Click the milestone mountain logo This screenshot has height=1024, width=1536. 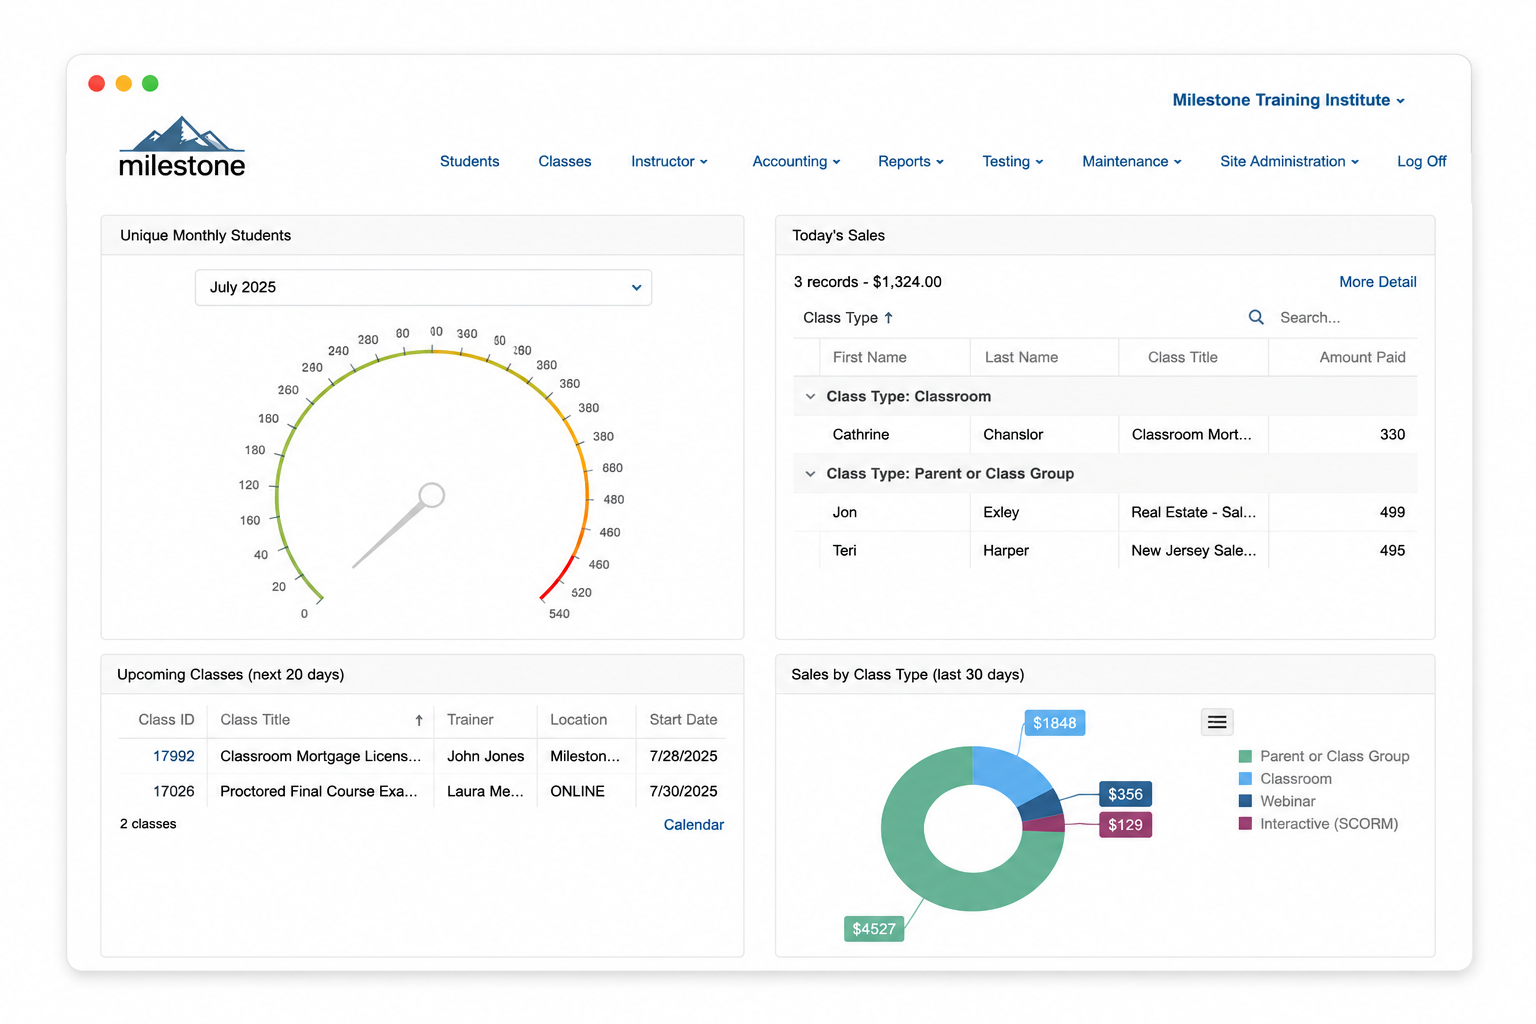pyautogui.click(x=182, y=148)
